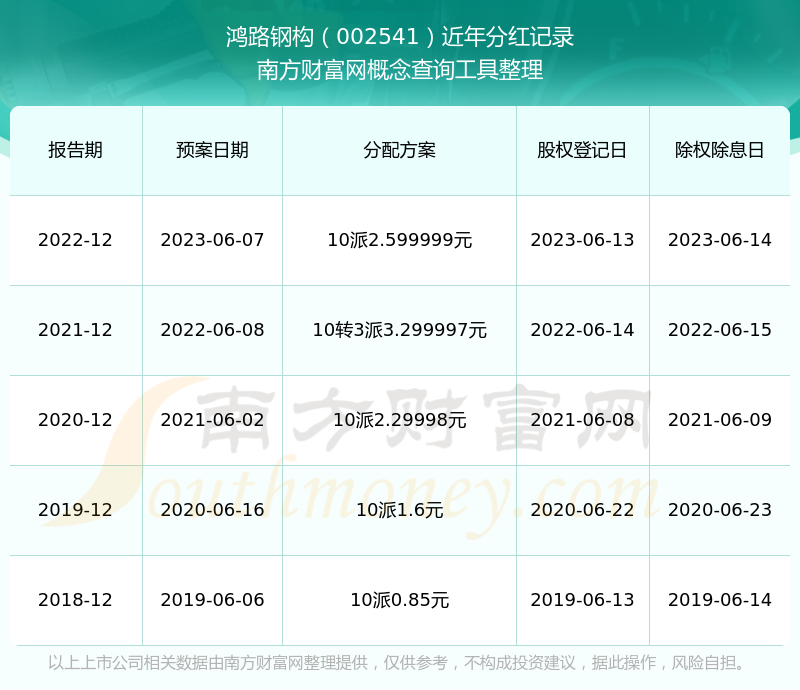Click report period 2019-12 cell

(76, 509)
